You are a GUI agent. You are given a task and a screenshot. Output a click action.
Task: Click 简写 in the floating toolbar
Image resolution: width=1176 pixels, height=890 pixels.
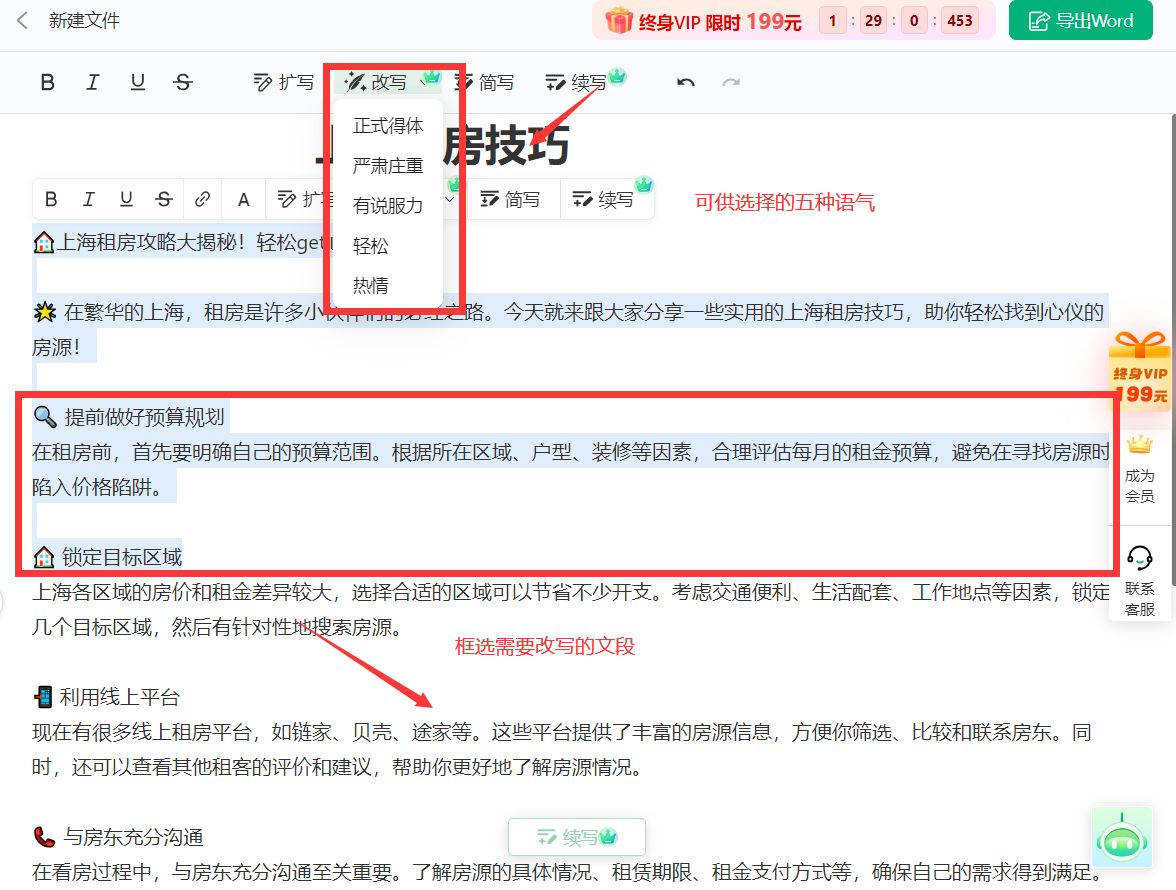coord(510,199)
